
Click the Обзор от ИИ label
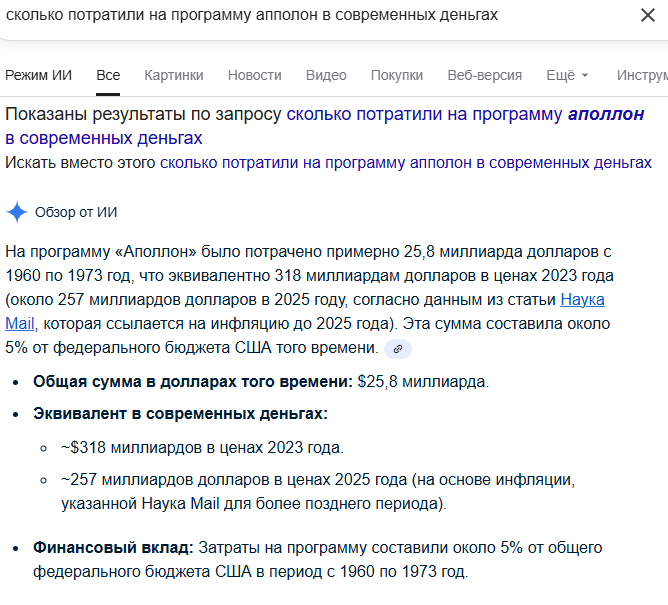(x=76, y=212)
